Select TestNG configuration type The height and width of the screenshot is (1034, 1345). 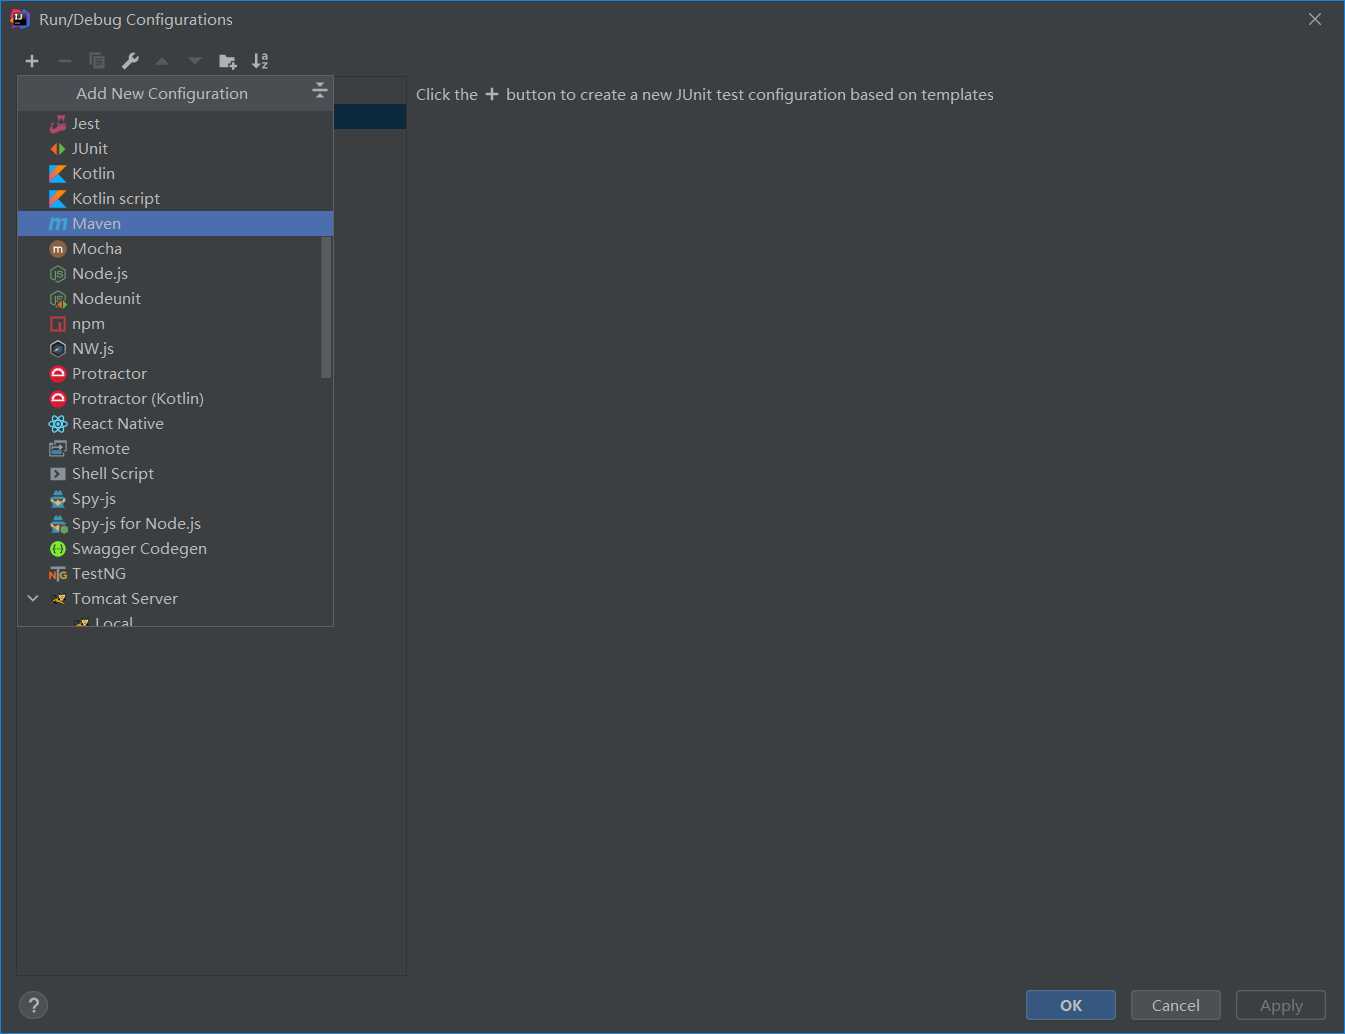[x=175, y=574]
